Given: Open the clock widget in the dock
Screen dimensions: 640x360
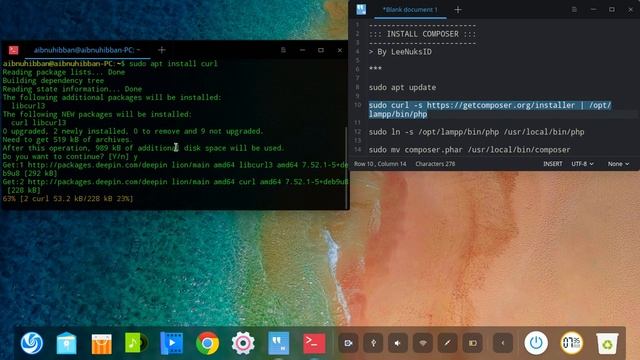Looking at the screenshot, I should coord(571,343).
